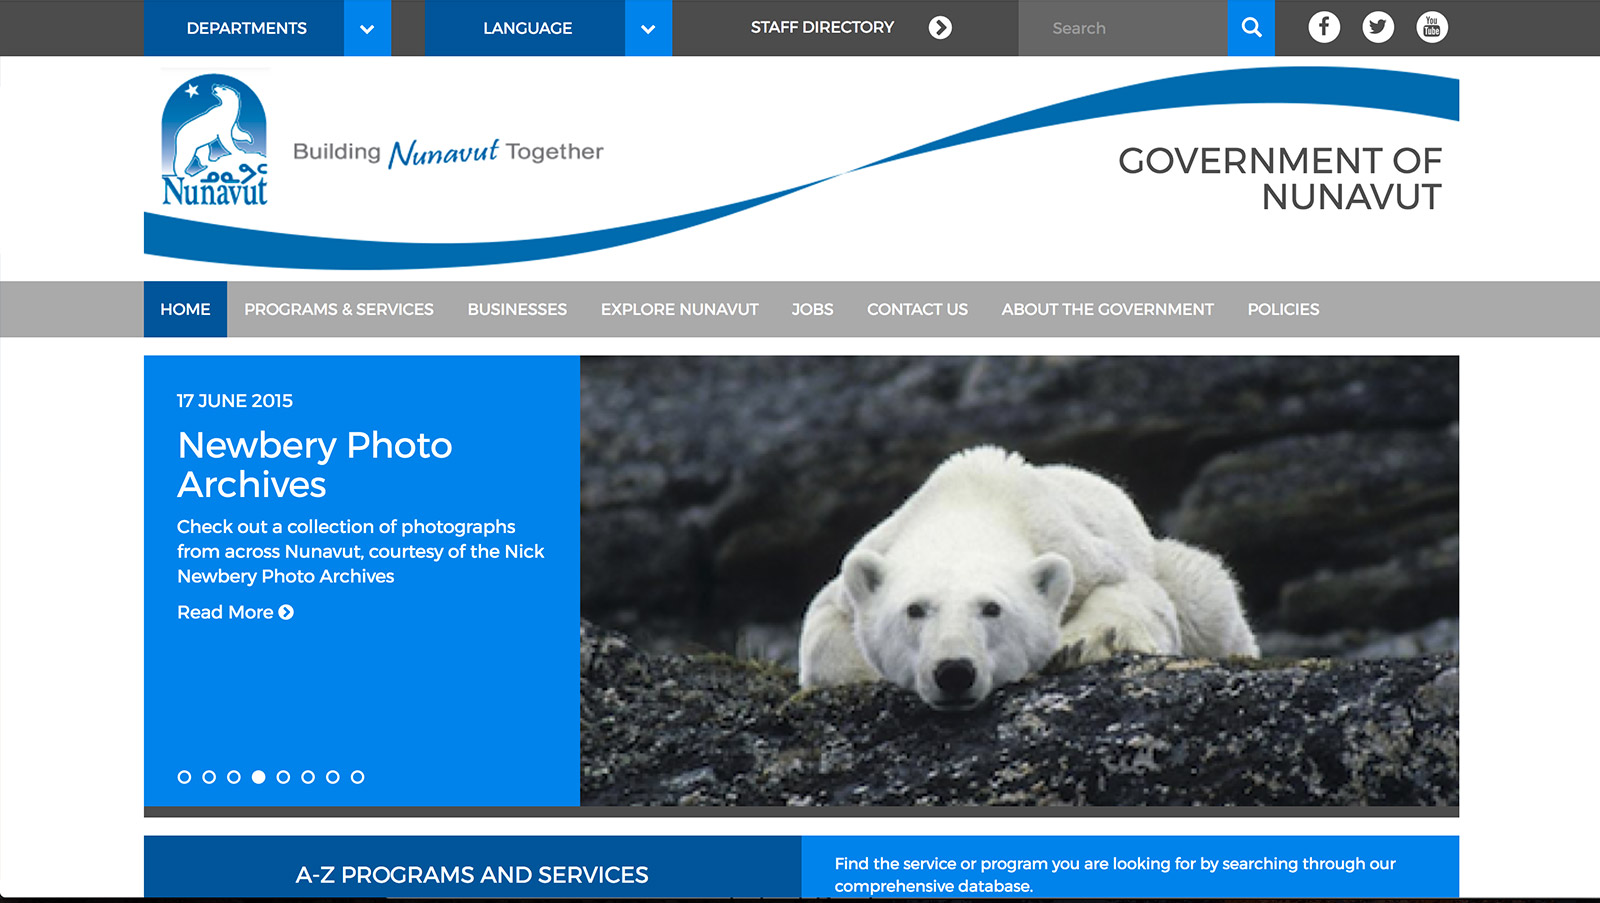
Task: Open the Explore Nunavut menu item
Action: tap(679, 309)
